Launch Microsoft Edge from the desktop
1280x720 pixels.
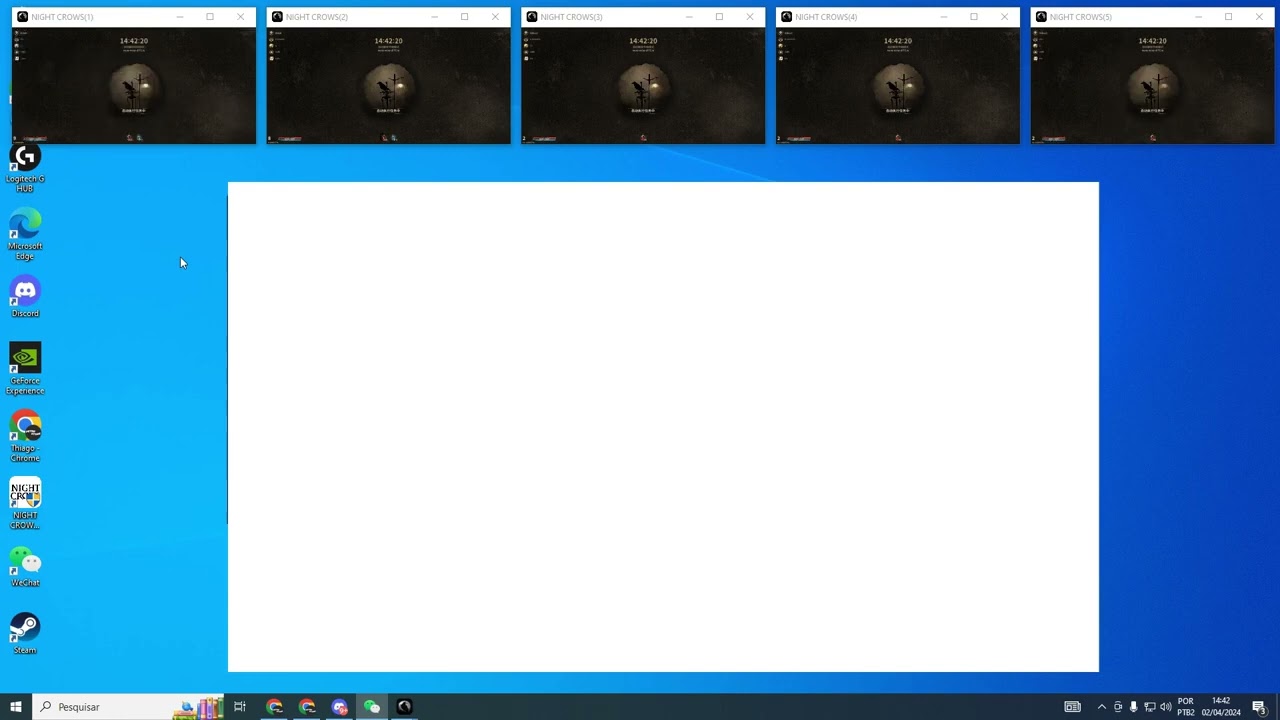(x=25, y=234)
